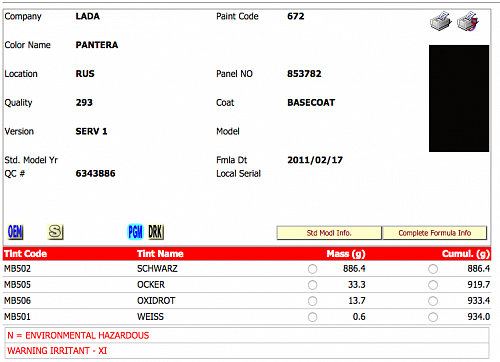Click the MB502 tint code row
Viewport: 500px width, 362px height.
247,269
